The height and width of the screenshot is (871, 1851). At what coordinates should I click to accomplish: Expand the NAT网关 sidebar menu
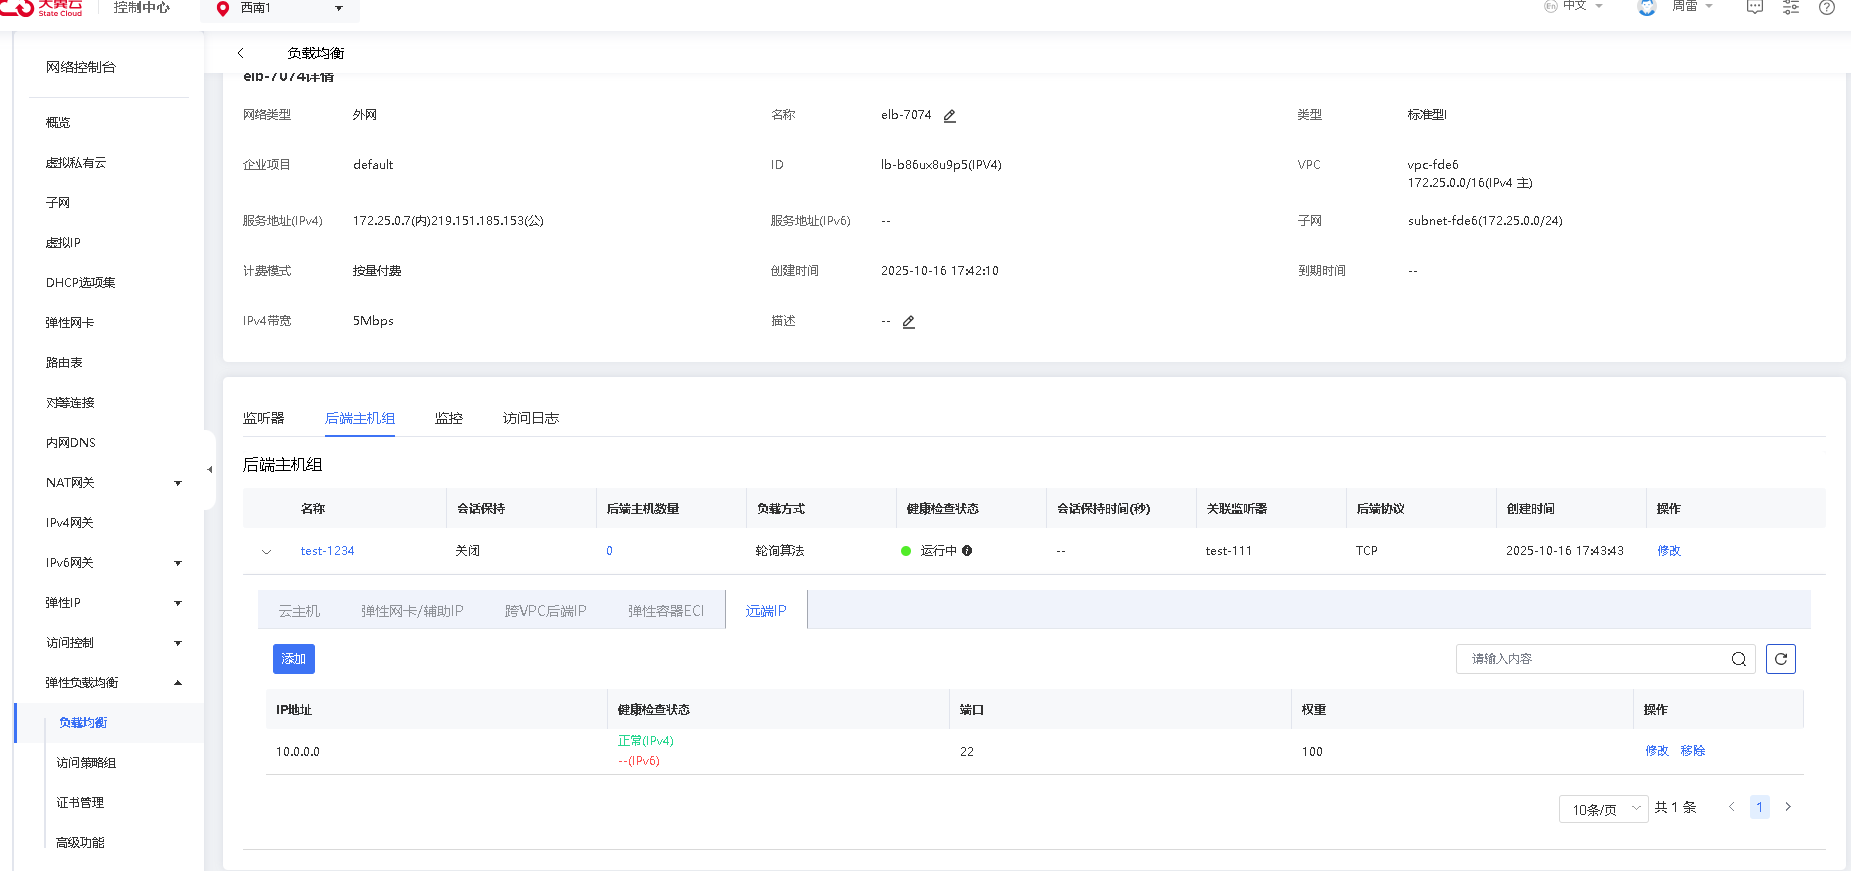click(x=178, y=483)
